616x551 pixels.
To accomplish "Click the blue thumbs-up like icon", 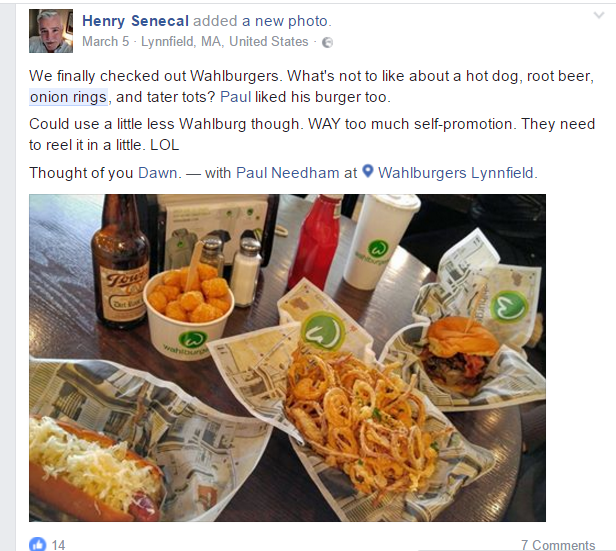I will (x=37, y=544).
